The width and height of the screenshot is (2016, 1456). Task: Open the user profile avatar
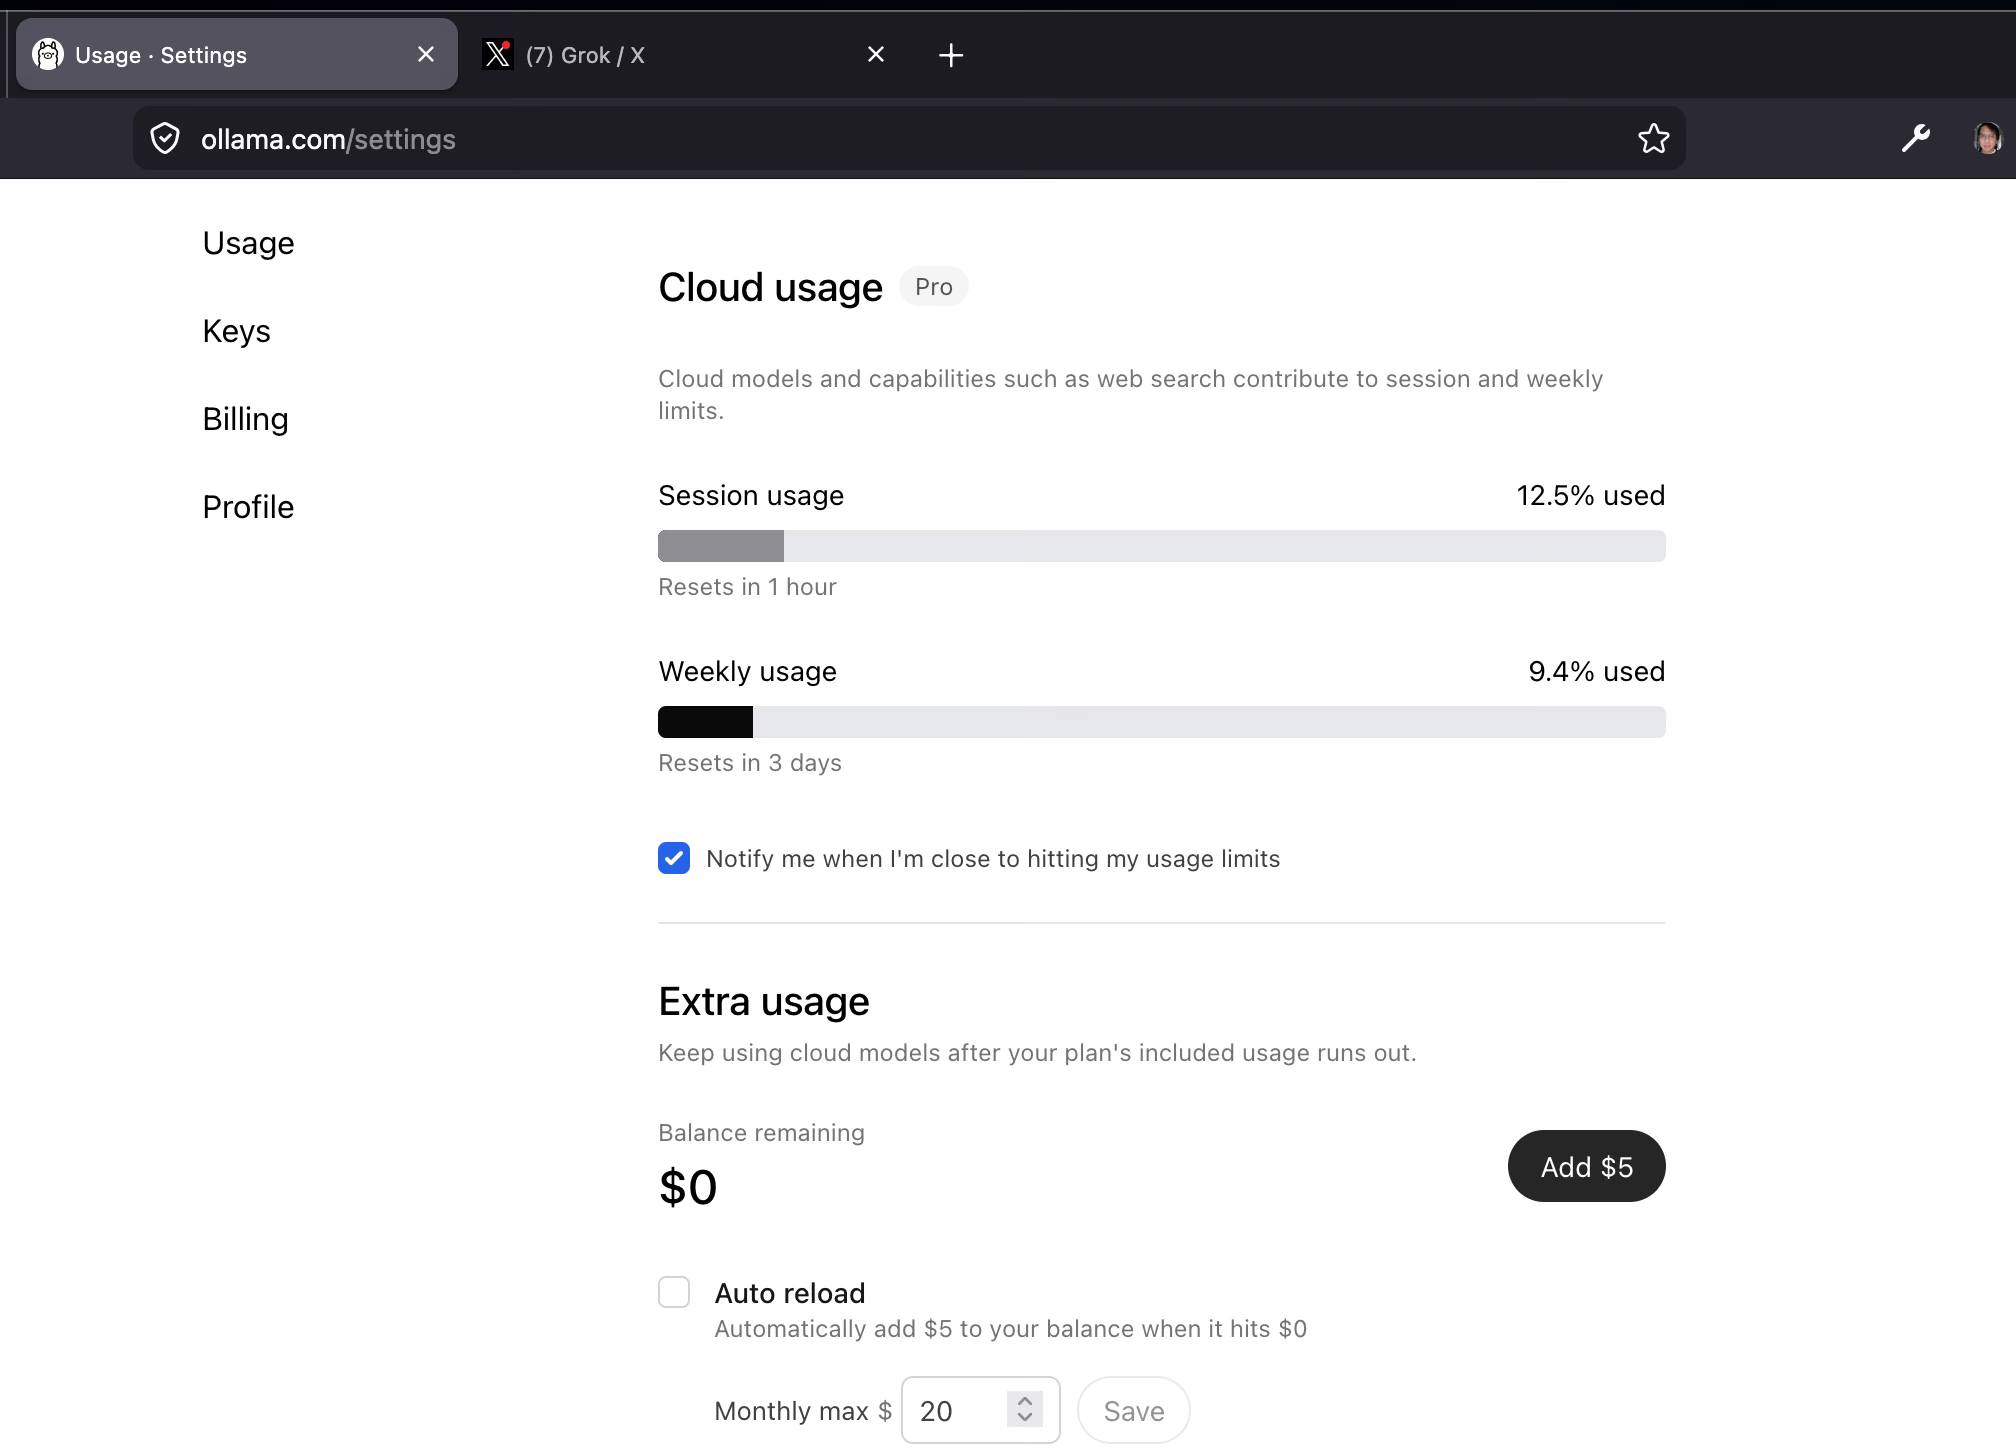1987,138
